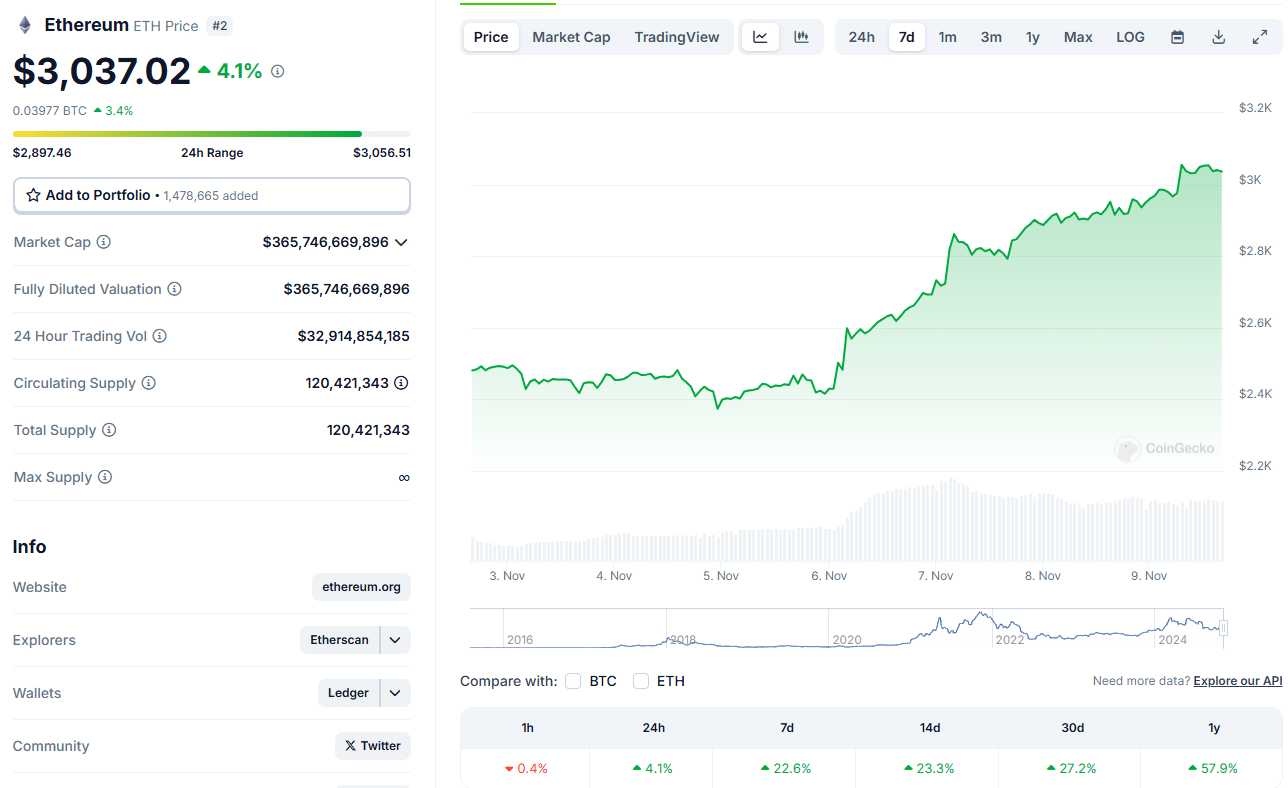Click the 24h low value $2,897.46
Image resolution: width=1288 pixels, height=788 pixels.
click(42, 153)
